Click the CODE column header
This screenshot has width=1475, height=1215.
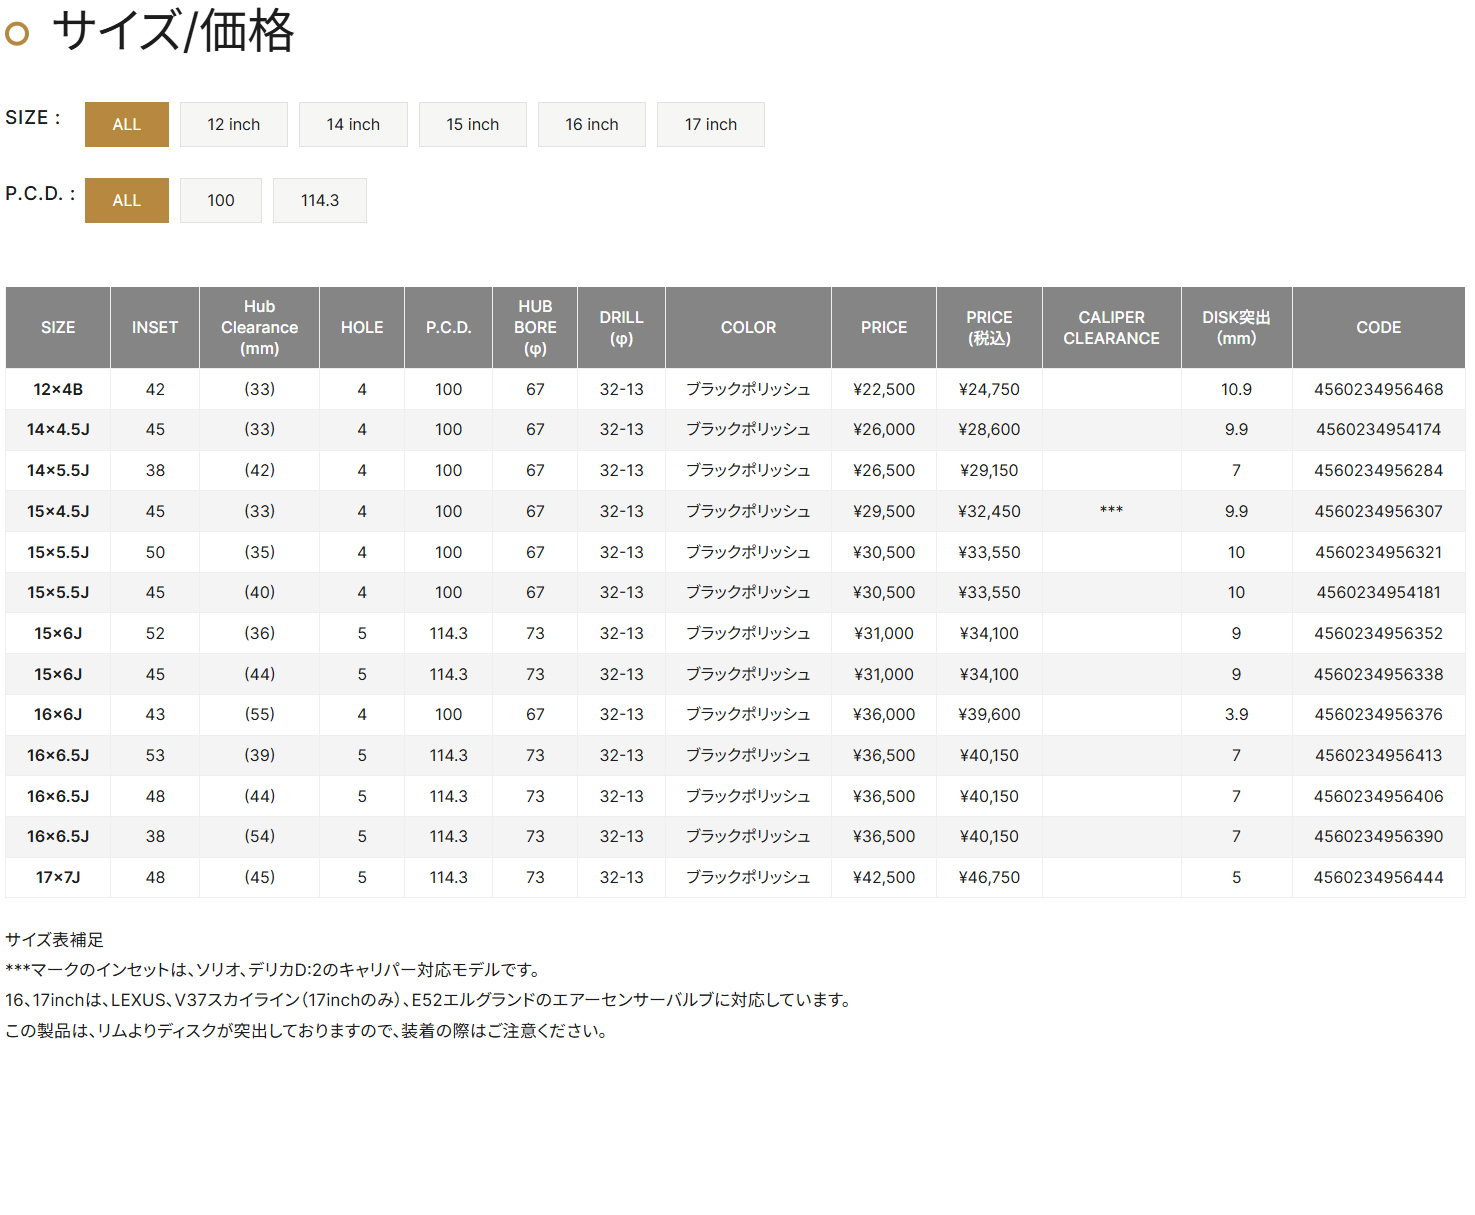[1378, 327]
